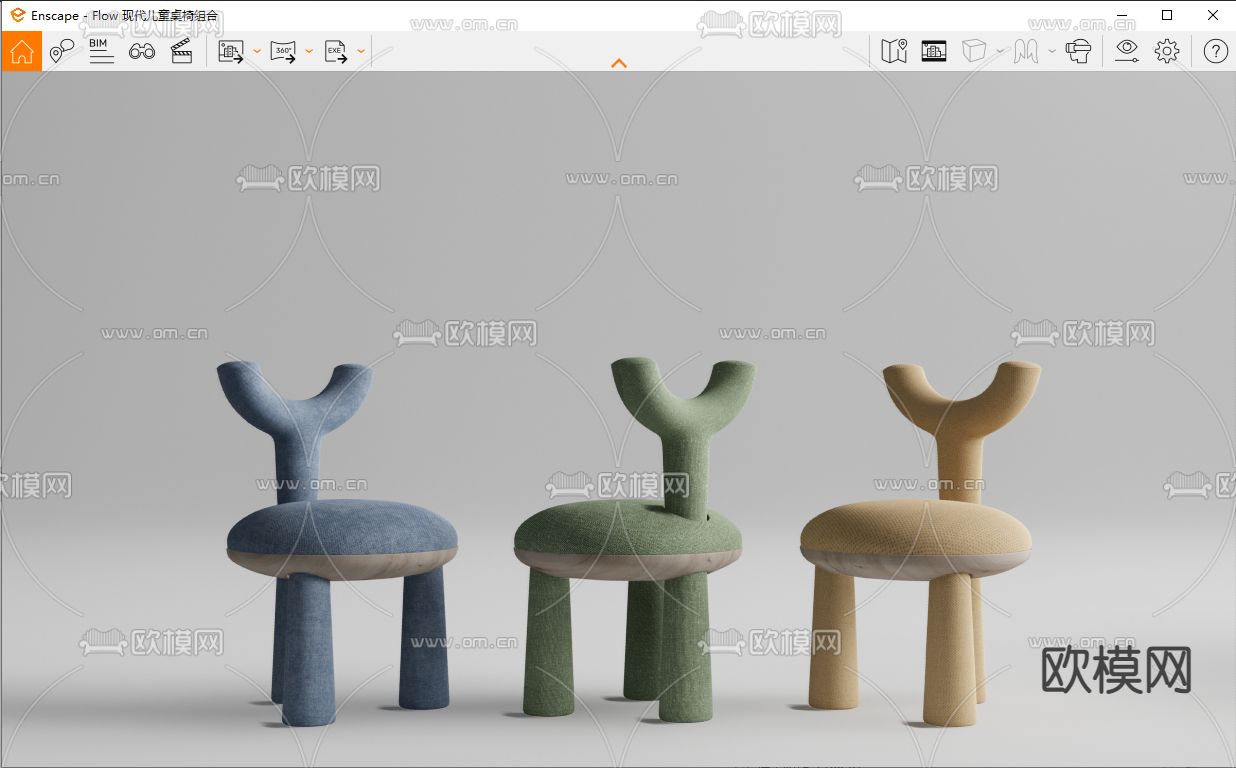Viewport: 1236px width, 768px height.
Task: Open the help question mark
Action: 1215,51
